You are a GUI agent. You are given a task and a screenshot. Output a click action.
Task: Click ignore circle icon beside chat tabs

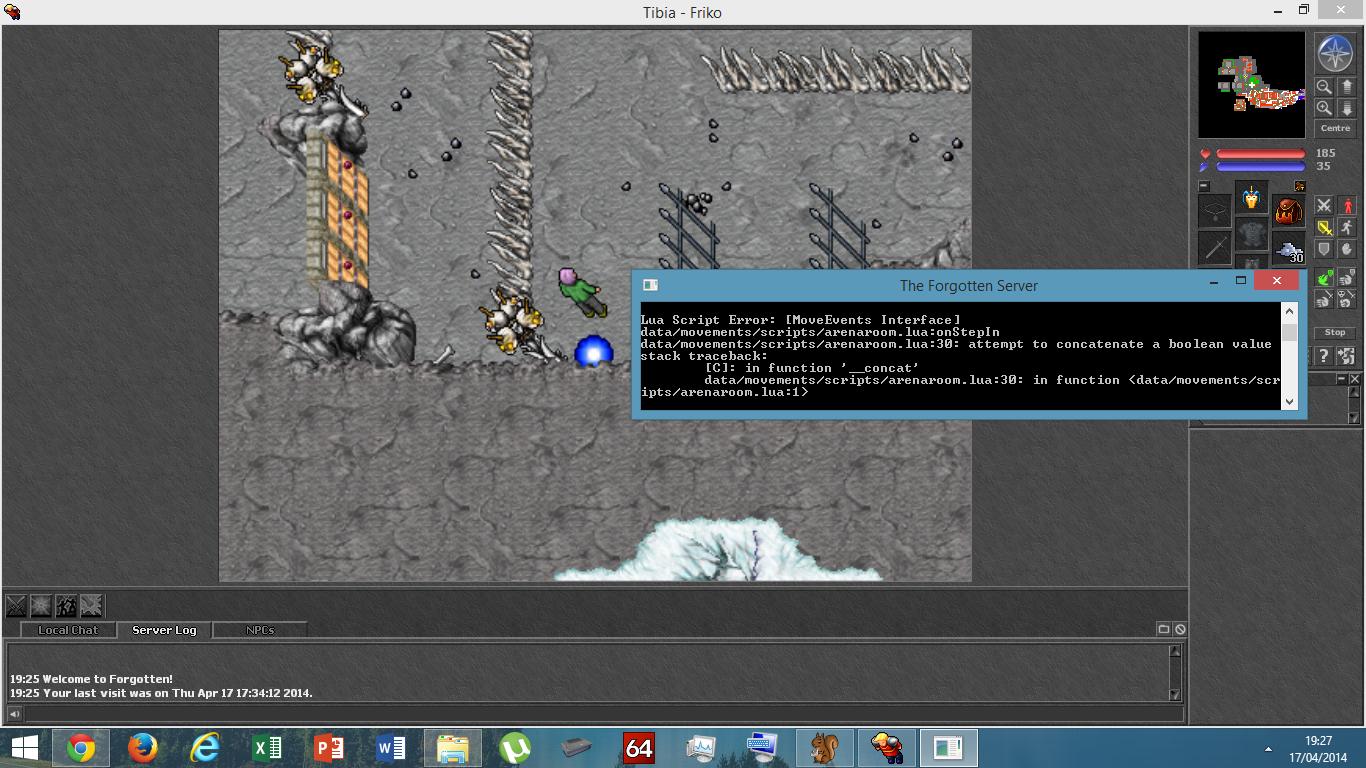click(x=1180, y=629)
